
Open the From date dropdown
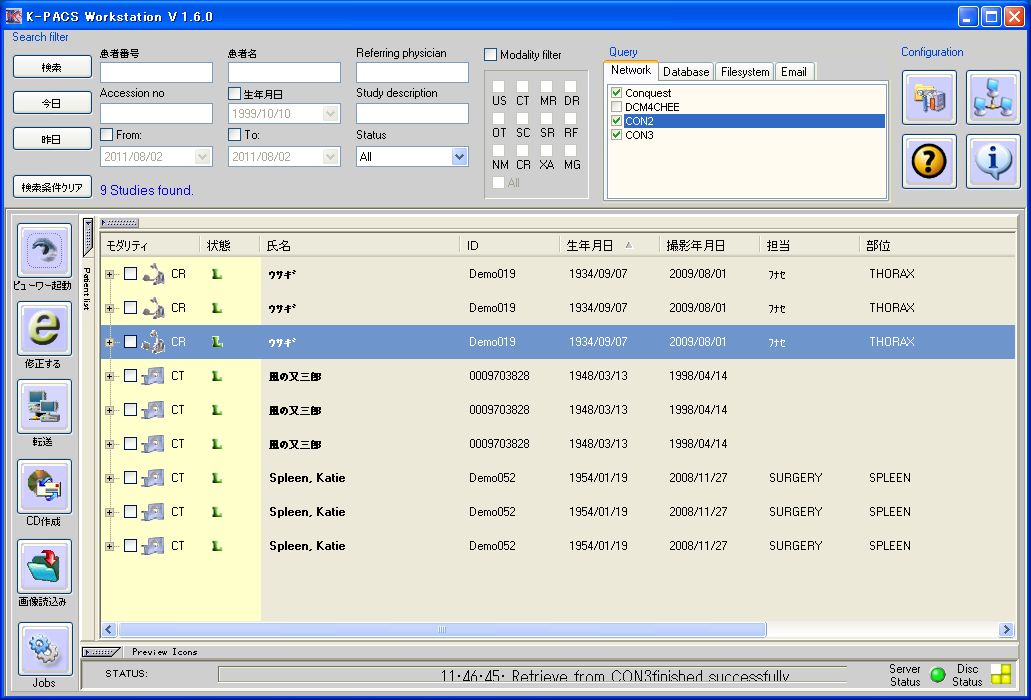[203, 156]
